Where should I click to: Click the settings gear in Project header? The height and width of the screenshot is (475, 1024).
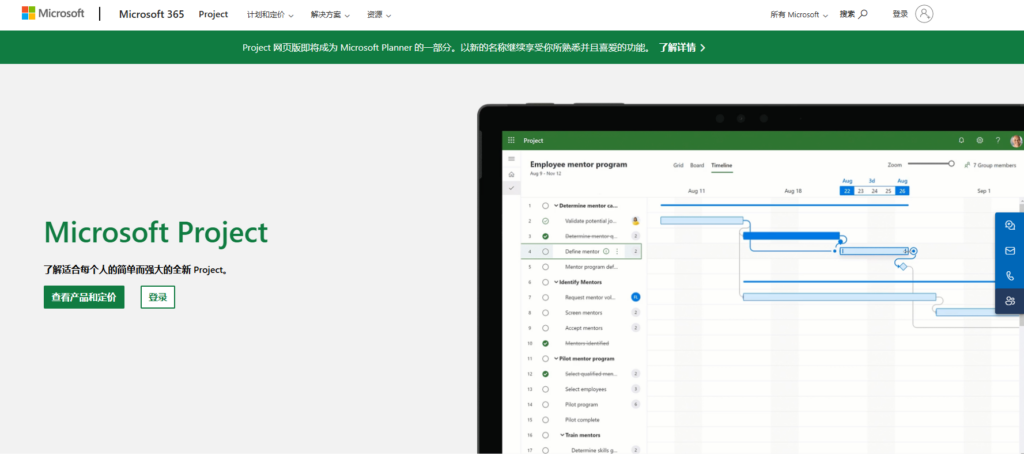980,141
